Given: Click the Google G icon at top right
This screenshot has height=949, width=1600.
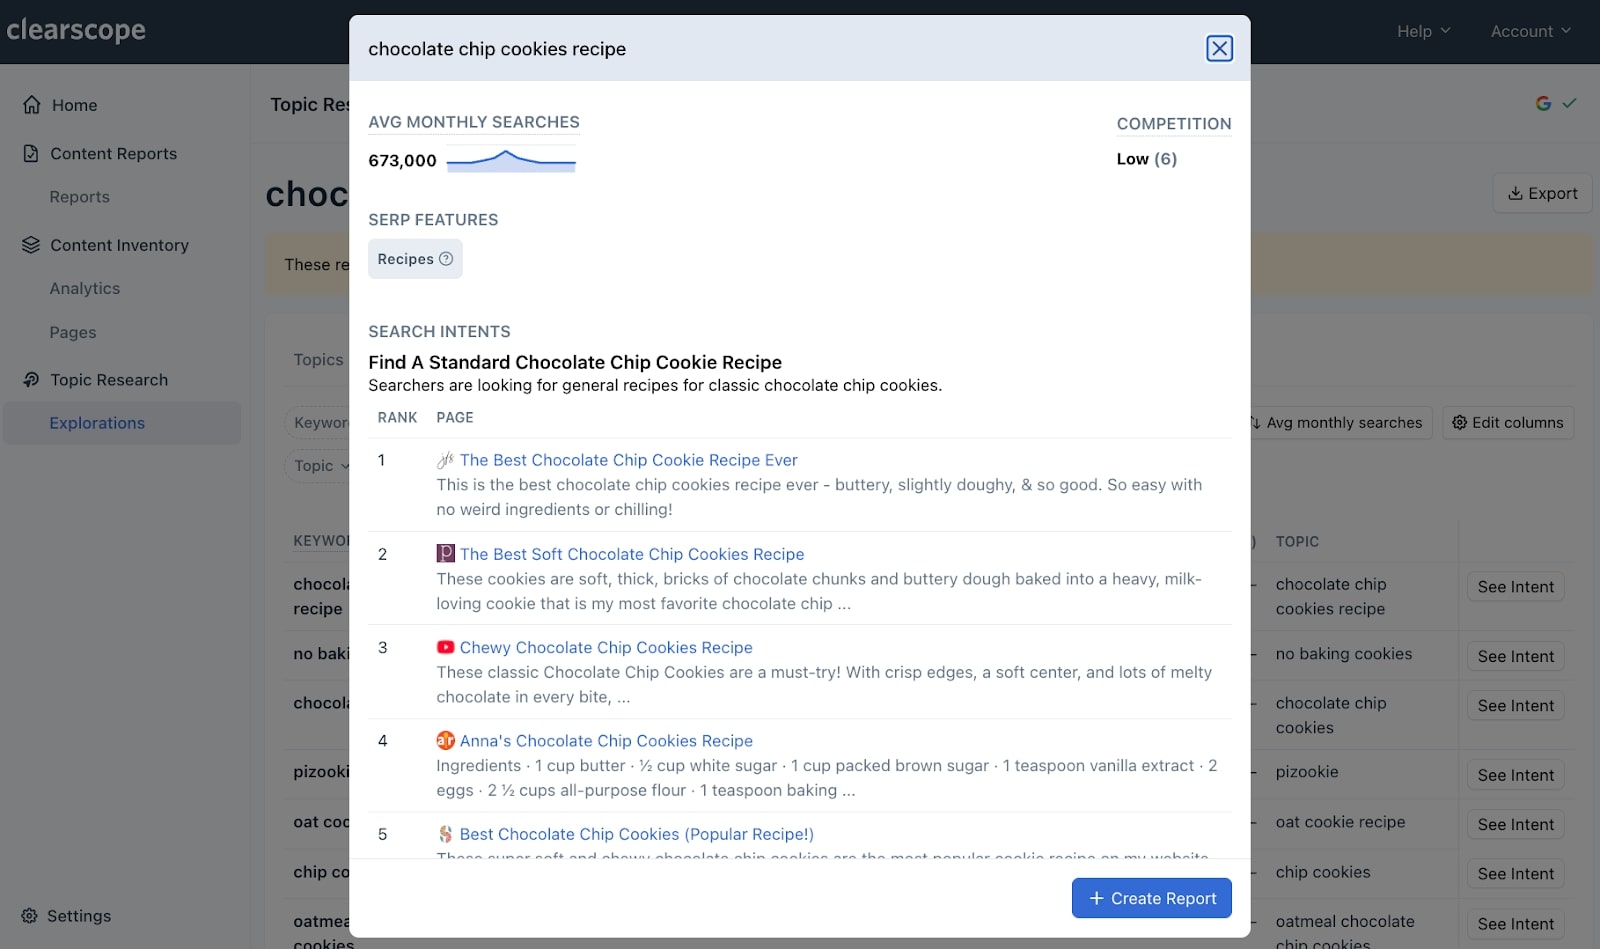Looking at the screenshot, I should pos(1543,103).
